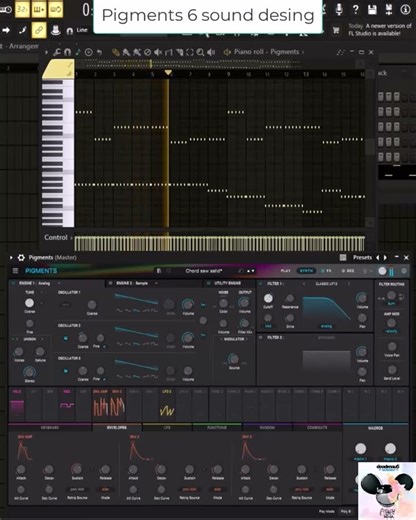Click the info circle icon in FL toolbar
This screenshot has height=520, width=416.
coord(405,9)
